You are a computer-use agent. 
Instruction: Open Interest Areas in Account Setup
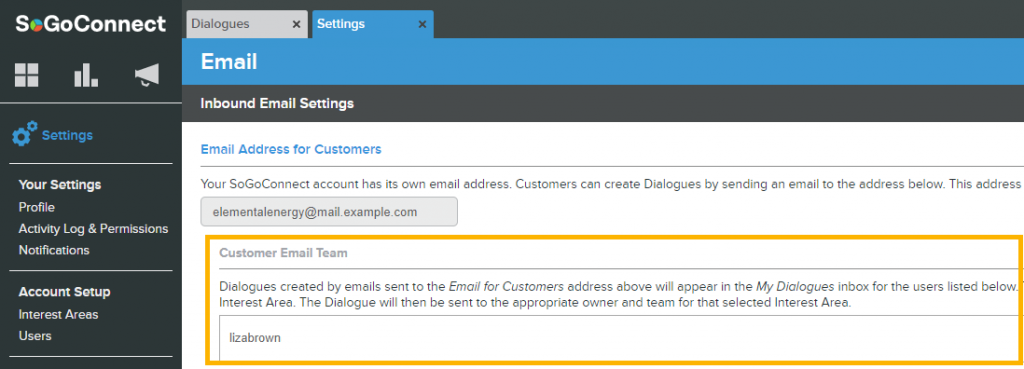(58, 314)
